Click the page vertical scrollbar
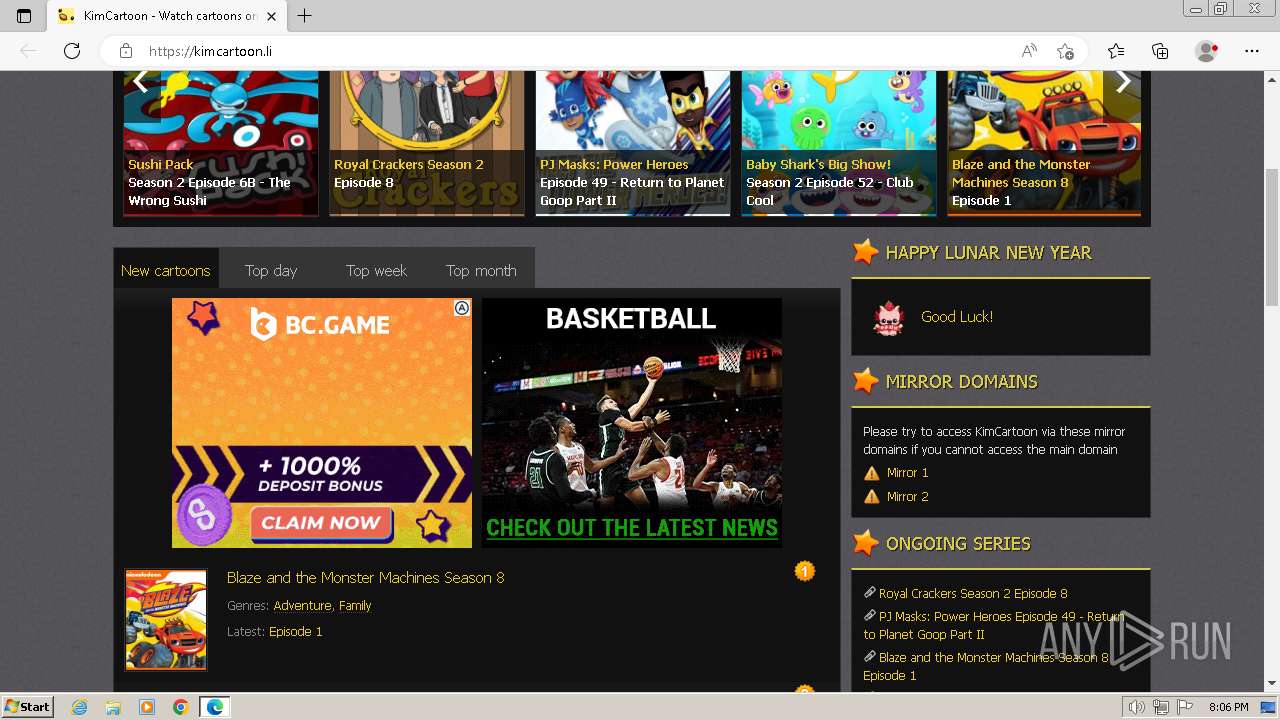This screenshot has height=720, width=1280. pos(1271,240)
